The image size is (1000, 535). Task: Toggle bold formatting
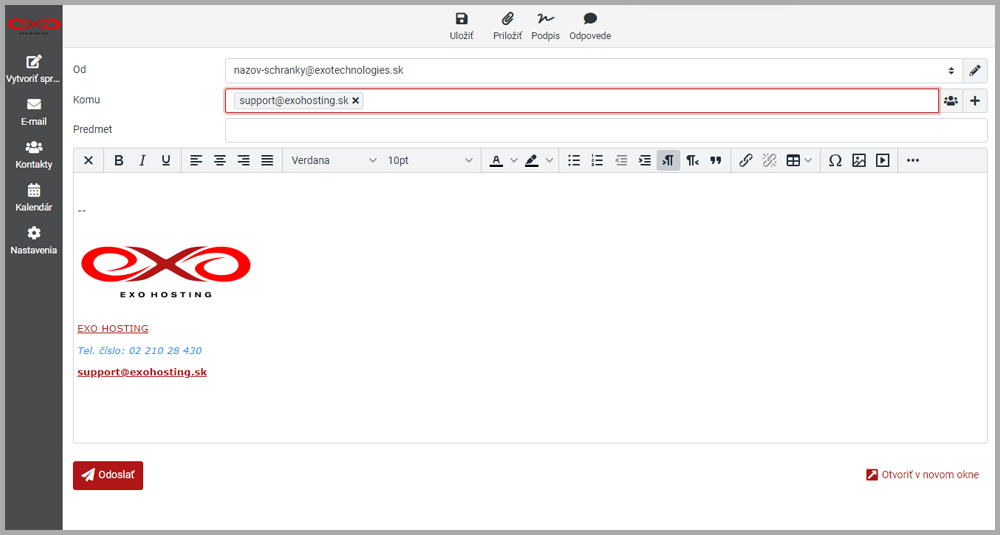(x=119, y=160)
